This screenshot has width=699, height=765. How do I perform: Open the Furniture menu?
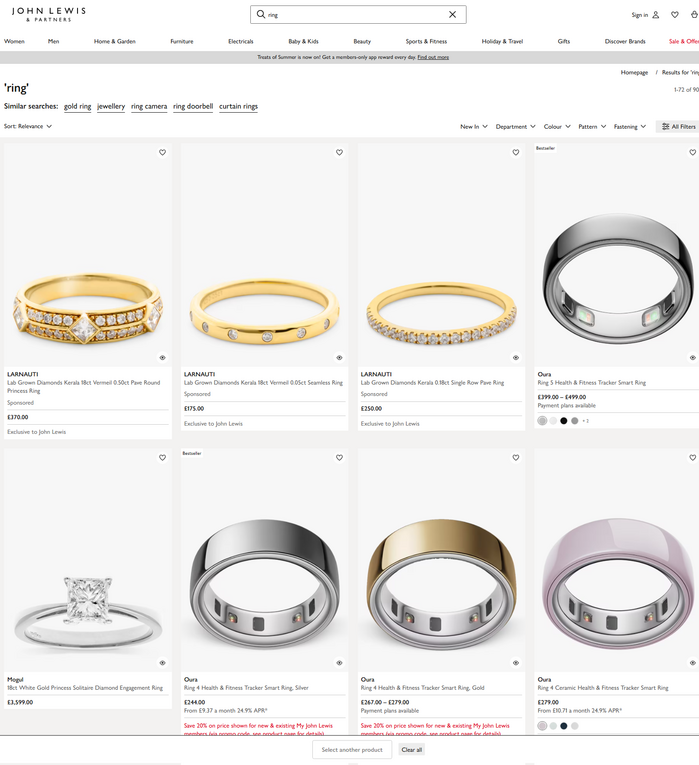182,41
